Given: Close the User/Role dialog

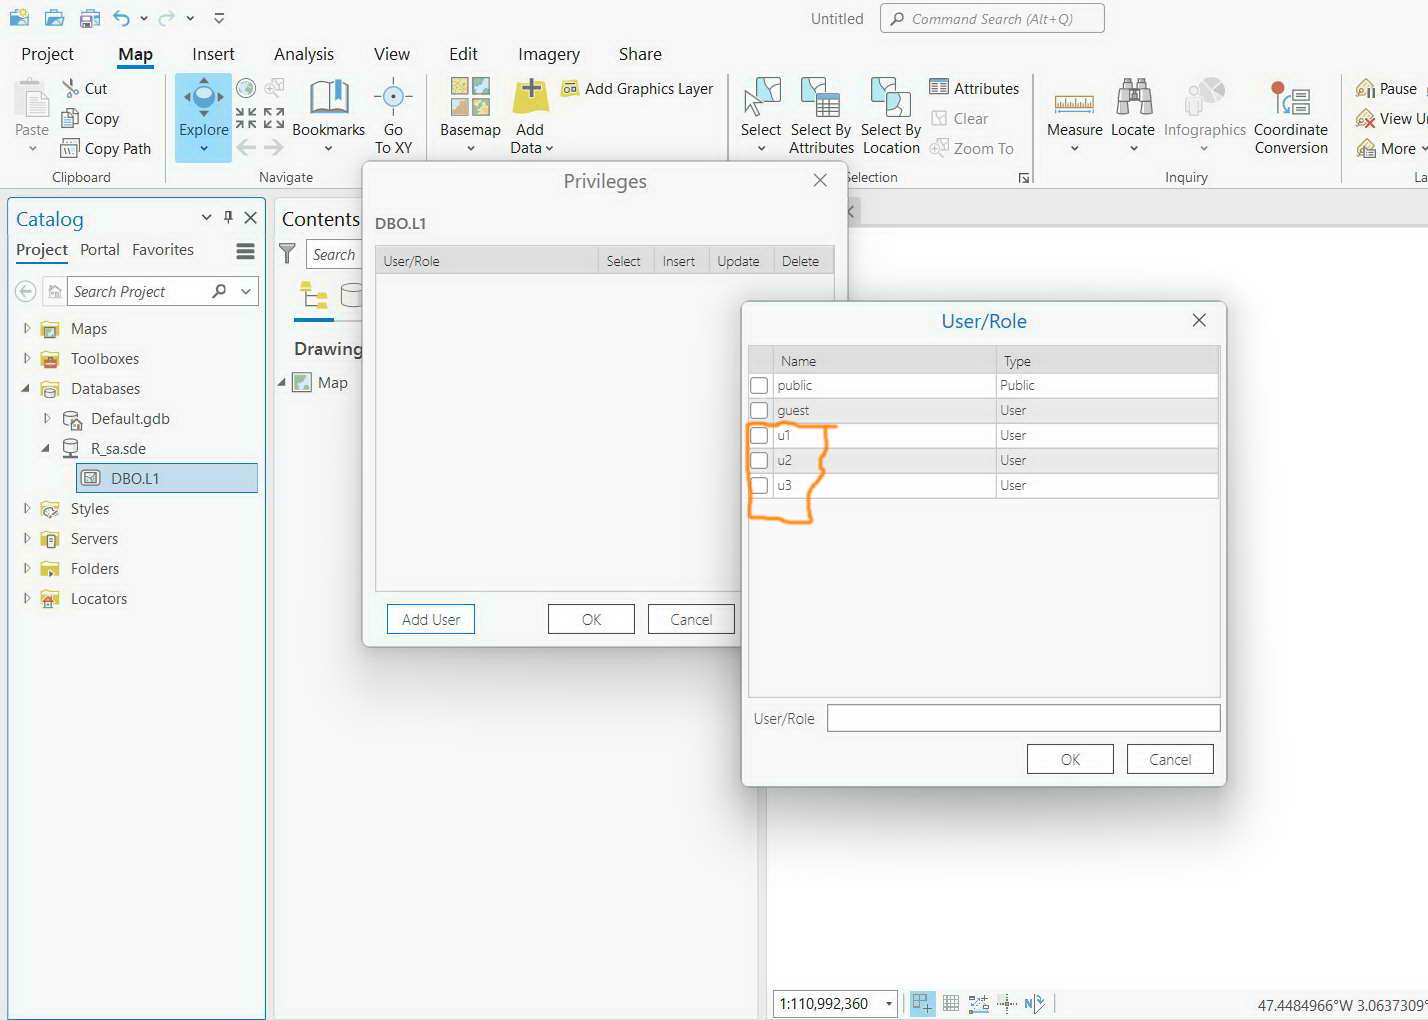Looking at the screenshot, I should click(1199, 320).
